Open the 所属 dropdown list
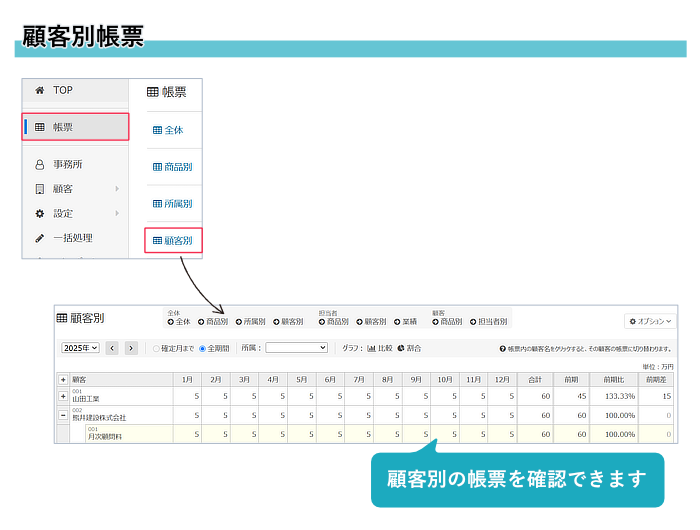Viewport: 700px width, 530px height. tap(296, 348)
